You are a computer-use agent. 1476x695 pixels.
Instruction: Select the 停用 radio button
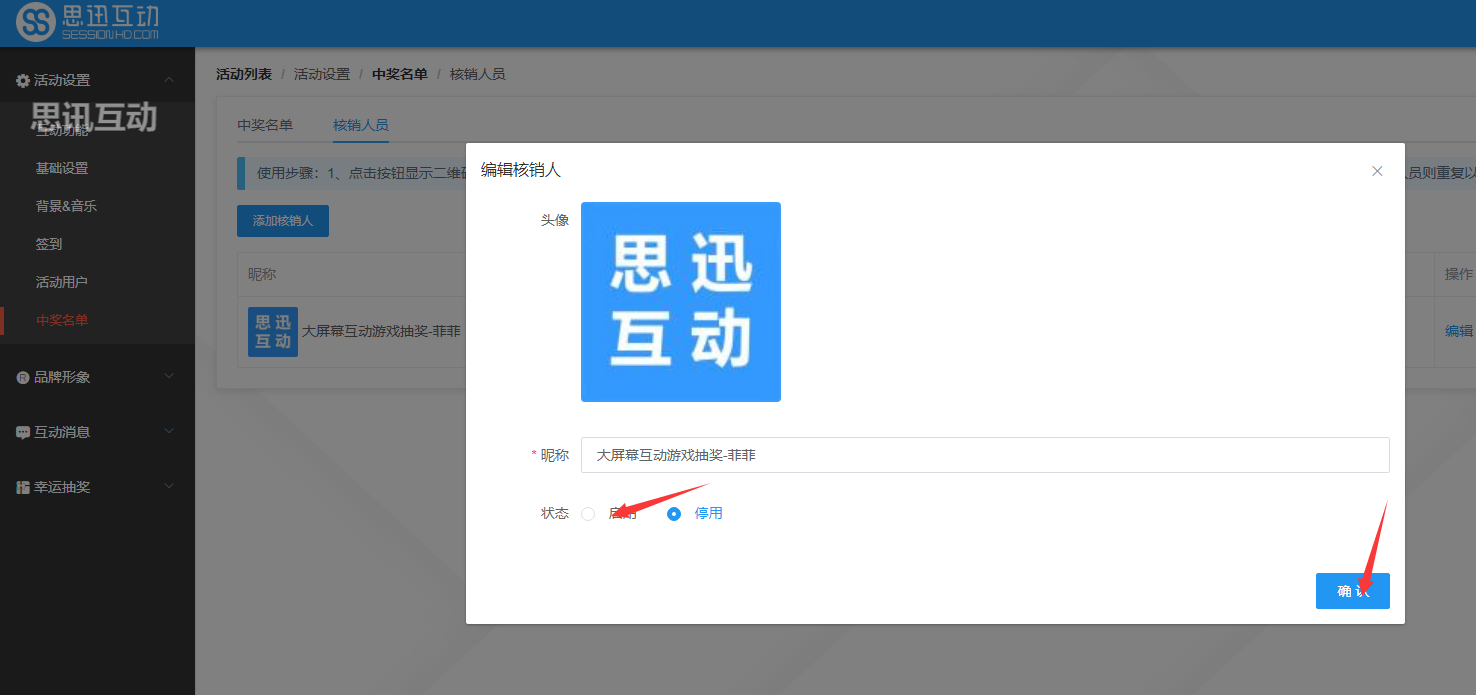coord(674,514)
